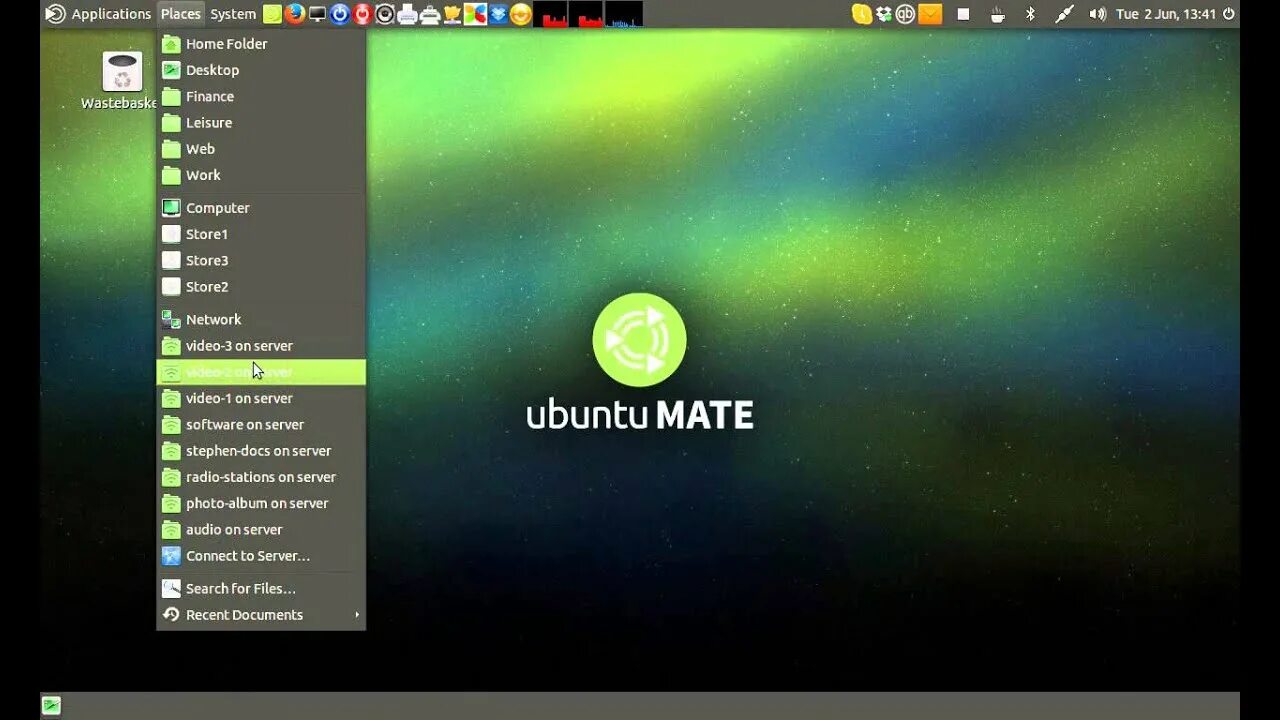
Task: Click the red power button launcher
Action: click(x=362, y=14)
